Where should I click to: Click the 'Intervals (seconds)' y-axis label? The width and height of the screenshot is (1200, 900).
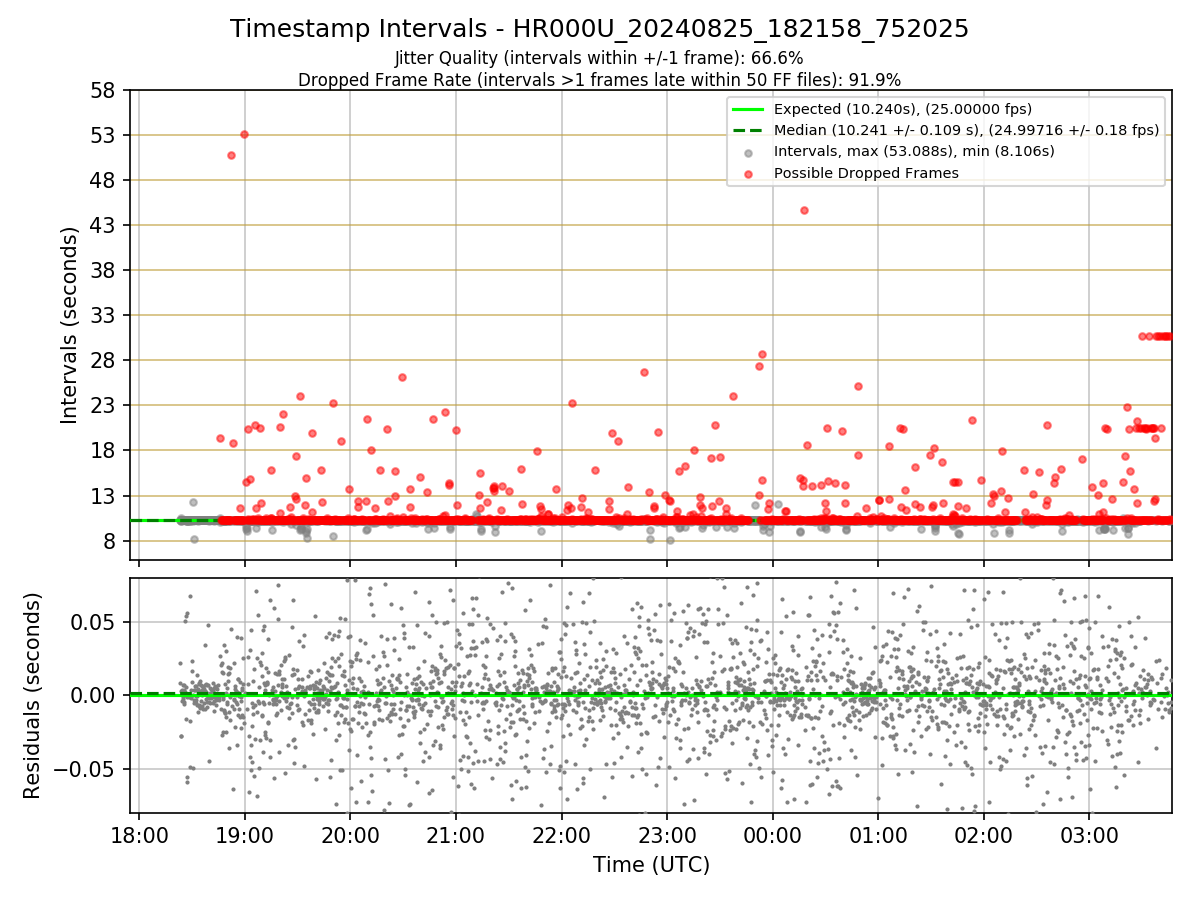pos(70,325)
